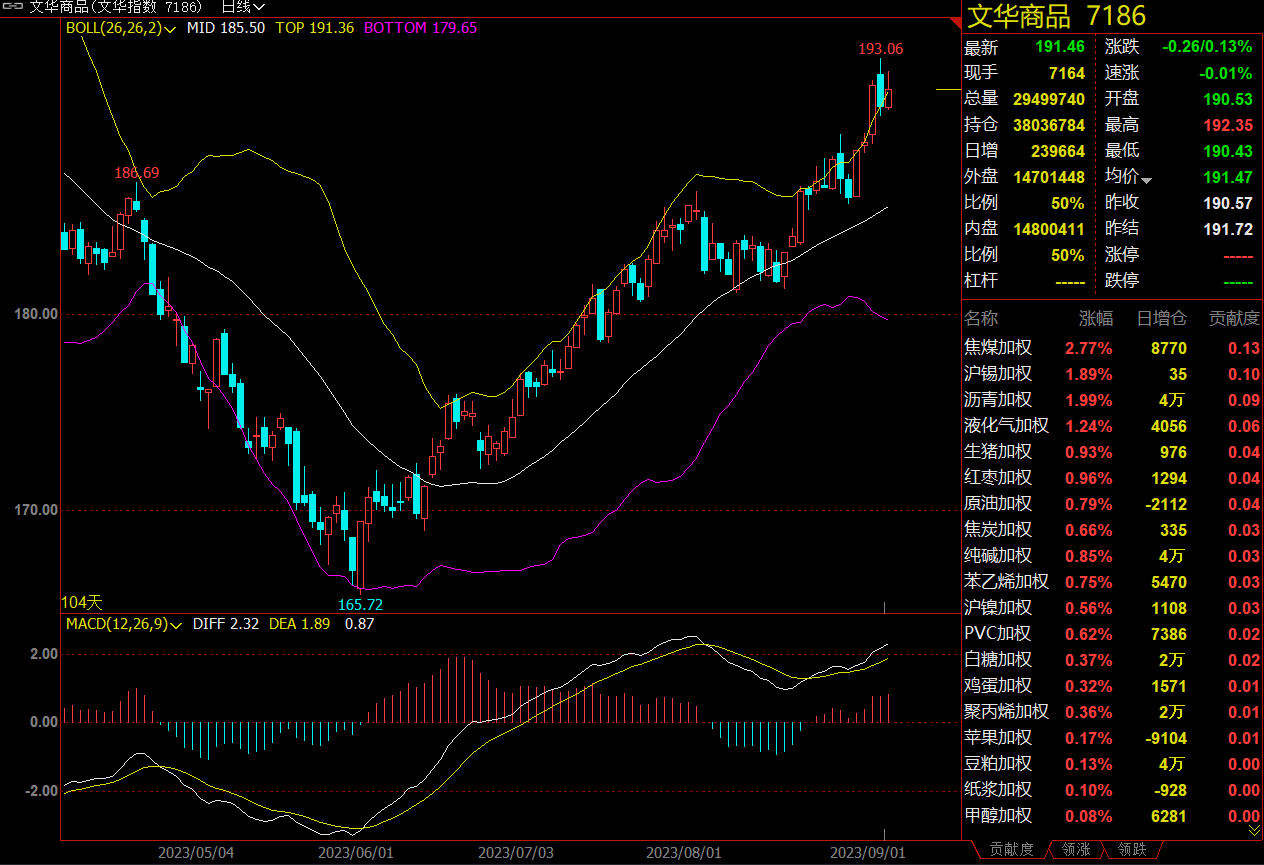Click the BOLL TOP 191.36 readout
Screen dimensions: 1264x865
coord(314,28)
